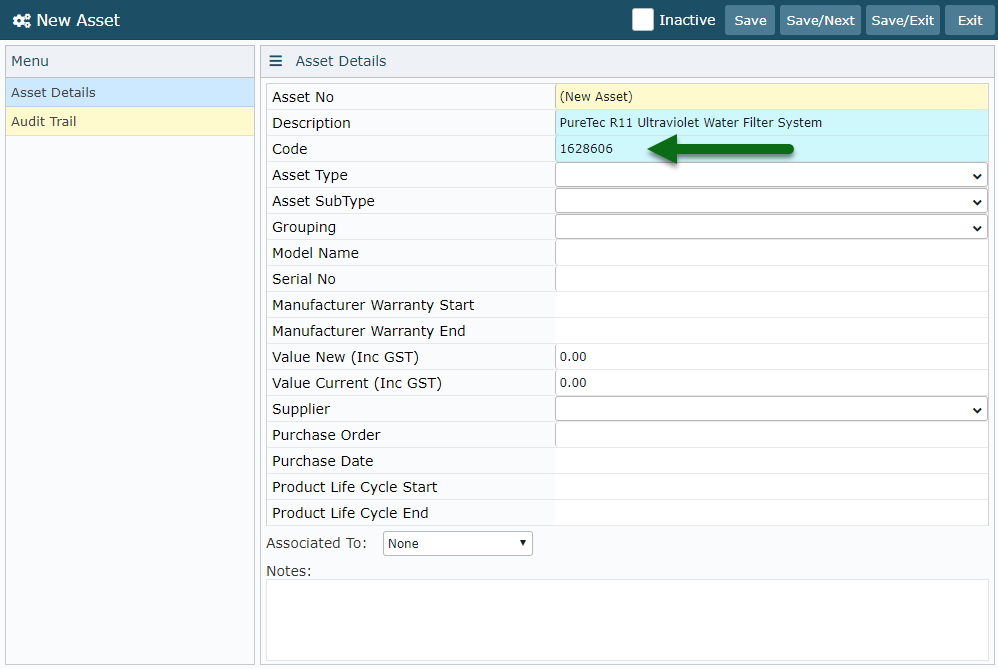Image resolution: width=998 pixels, height=669 pixels.
Task: Click the Associated To: label
Action: pos(316,543)
